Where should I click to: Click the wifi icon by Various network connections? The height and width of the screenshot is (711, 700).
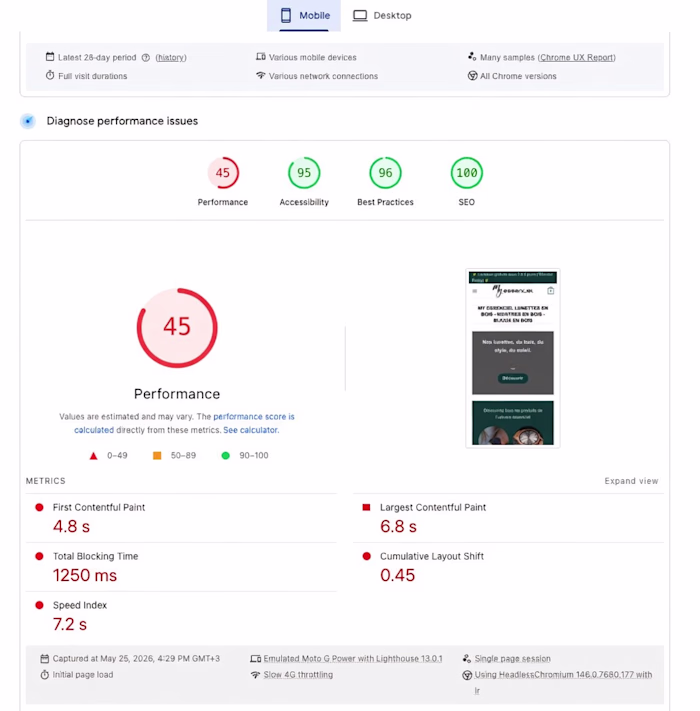pos(261,75)
